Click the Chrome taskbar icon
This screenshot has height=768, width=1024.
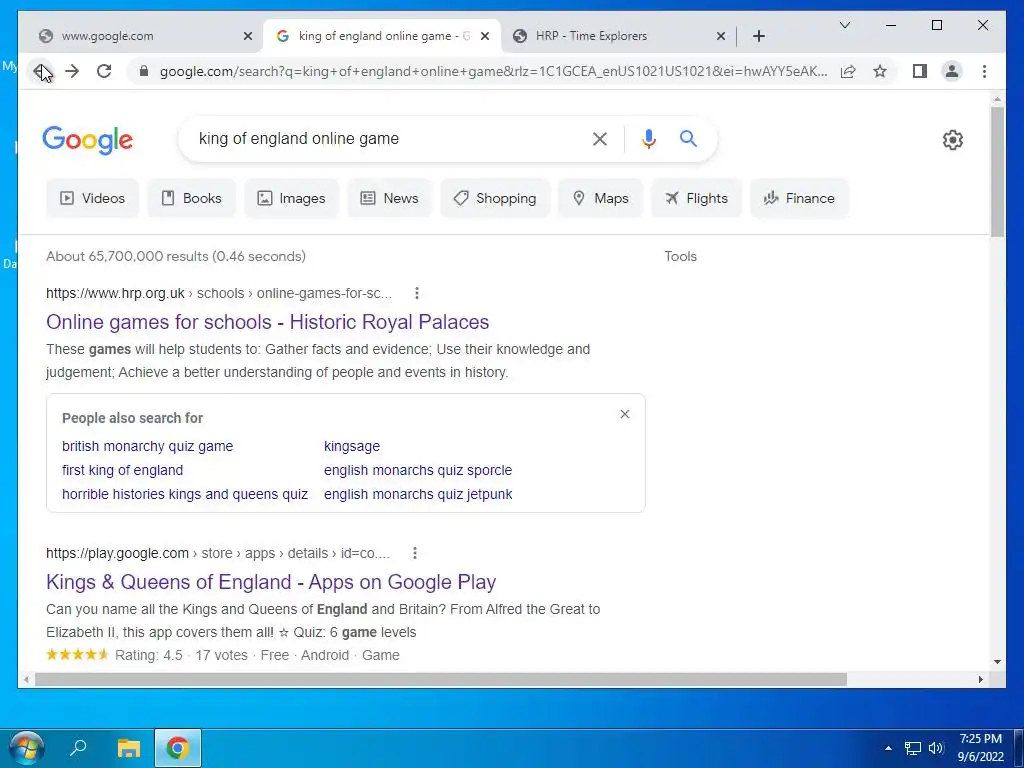tap(178, 748)
